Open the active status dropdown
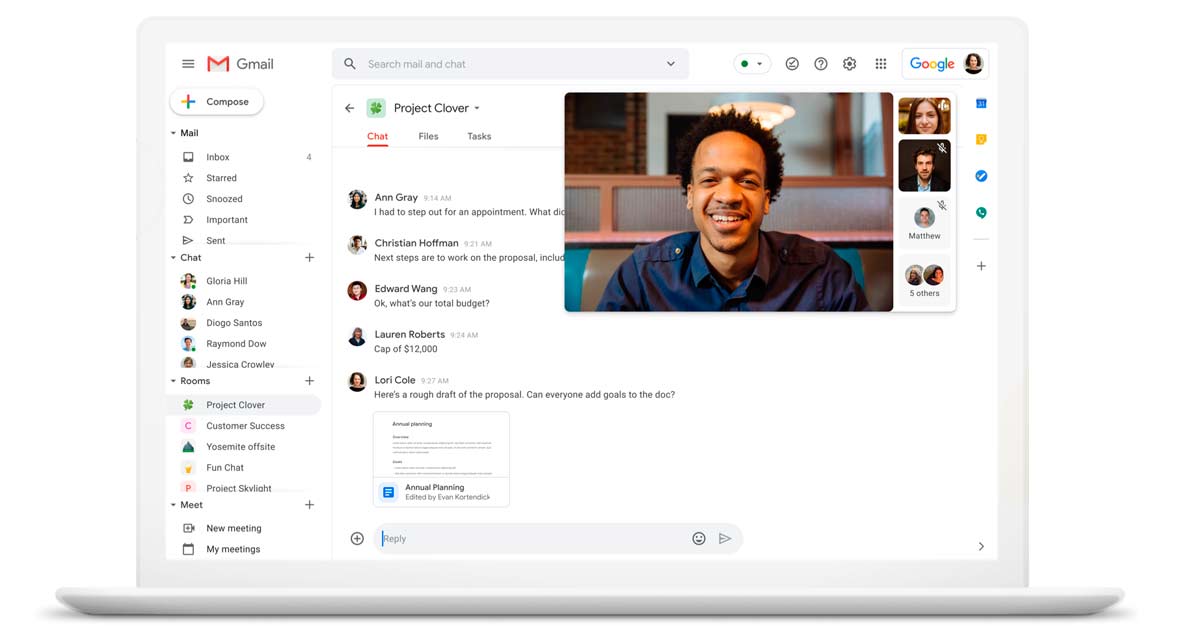This screenshot has width=1200, height=630. [752, 64]
